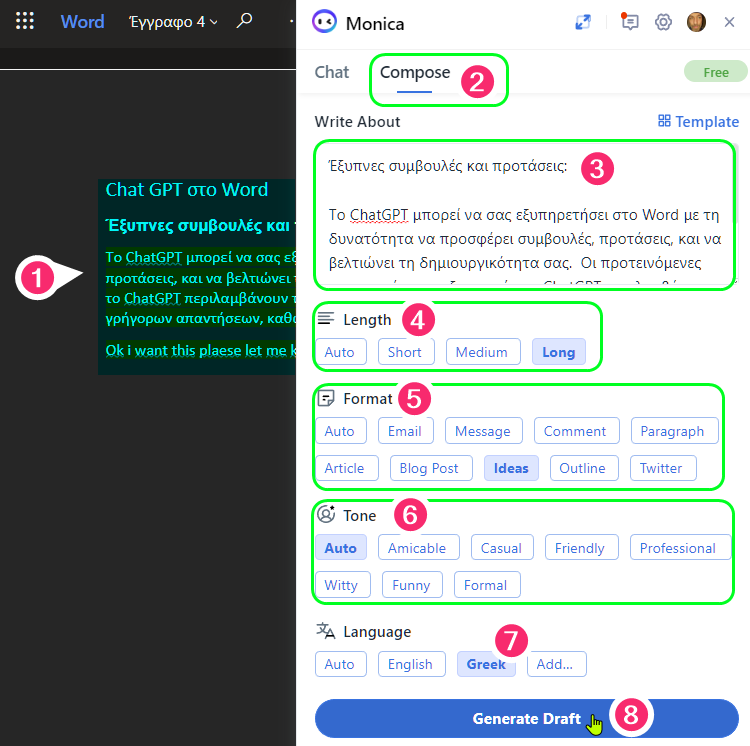Set Length to Long
This screenshot has width=750, height=746.
click(x=559, y=352)
